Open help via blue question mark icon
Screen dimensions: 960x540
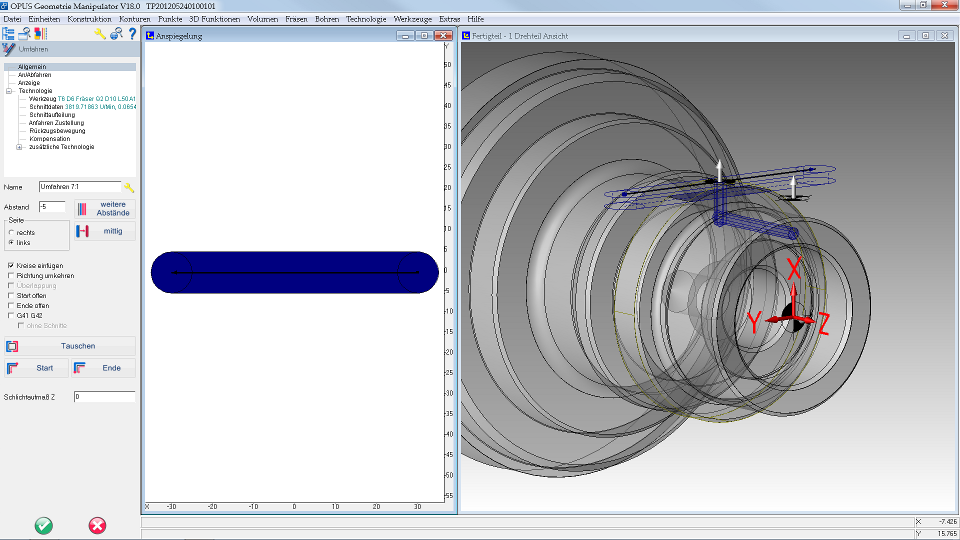(132, 34)
